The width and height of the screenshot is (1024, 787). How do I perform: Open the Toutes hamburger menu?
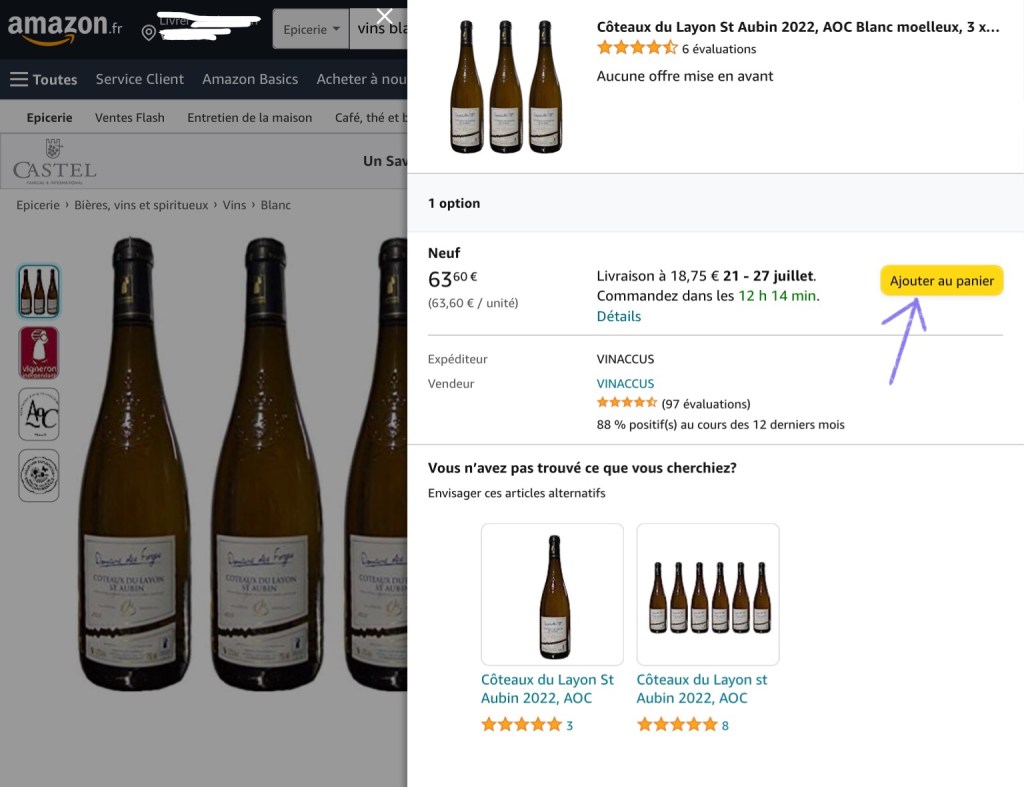click(43, 79)
